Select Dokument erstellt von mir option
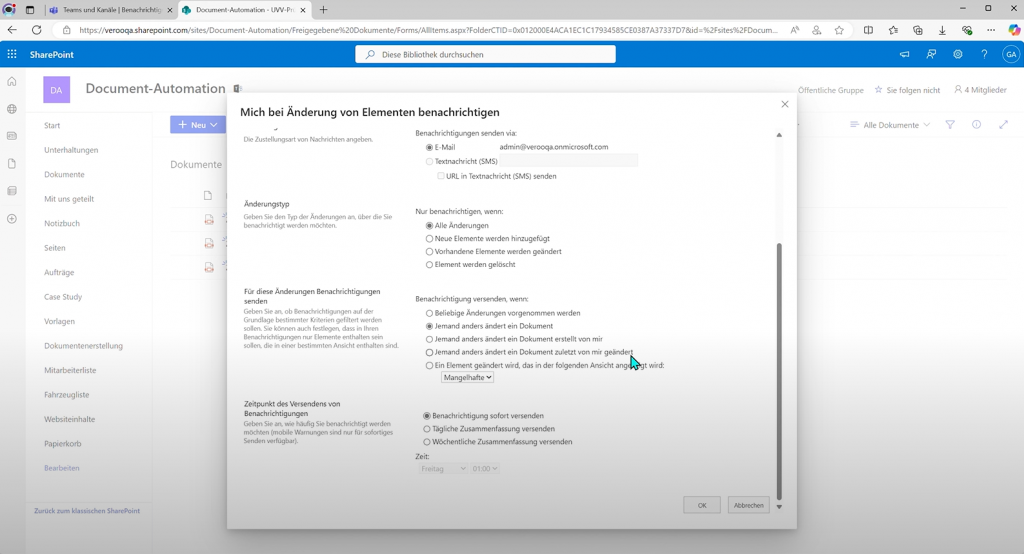The image size is (1024, 554). point(429,339)
